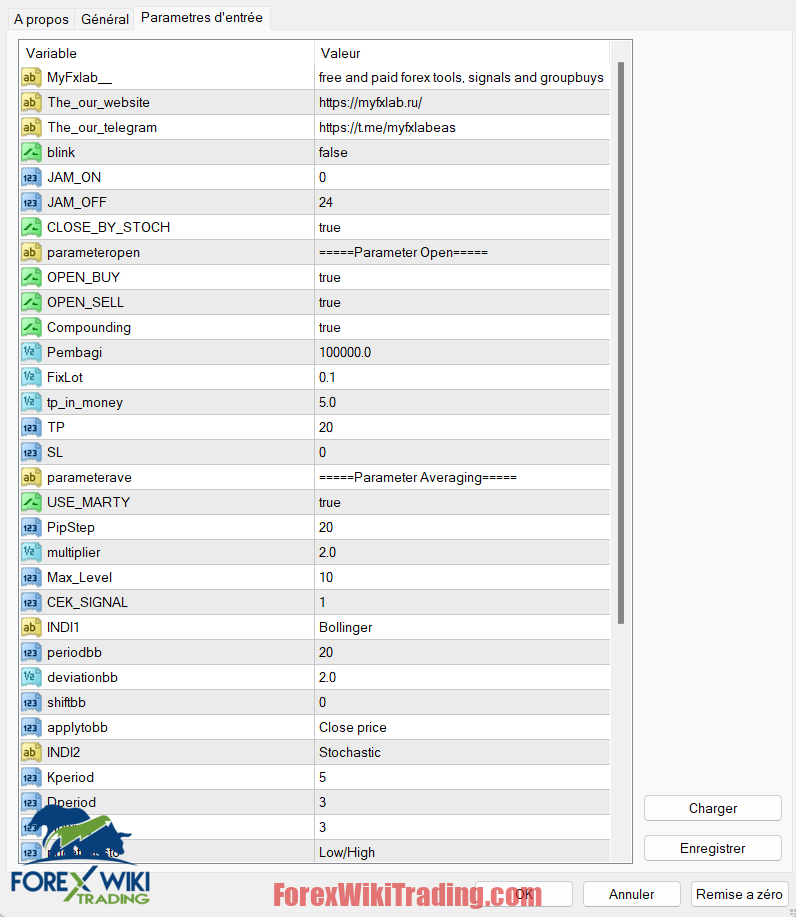Open the Low/High price field dropdown
796x917 pixels.
tap(460, 852)
